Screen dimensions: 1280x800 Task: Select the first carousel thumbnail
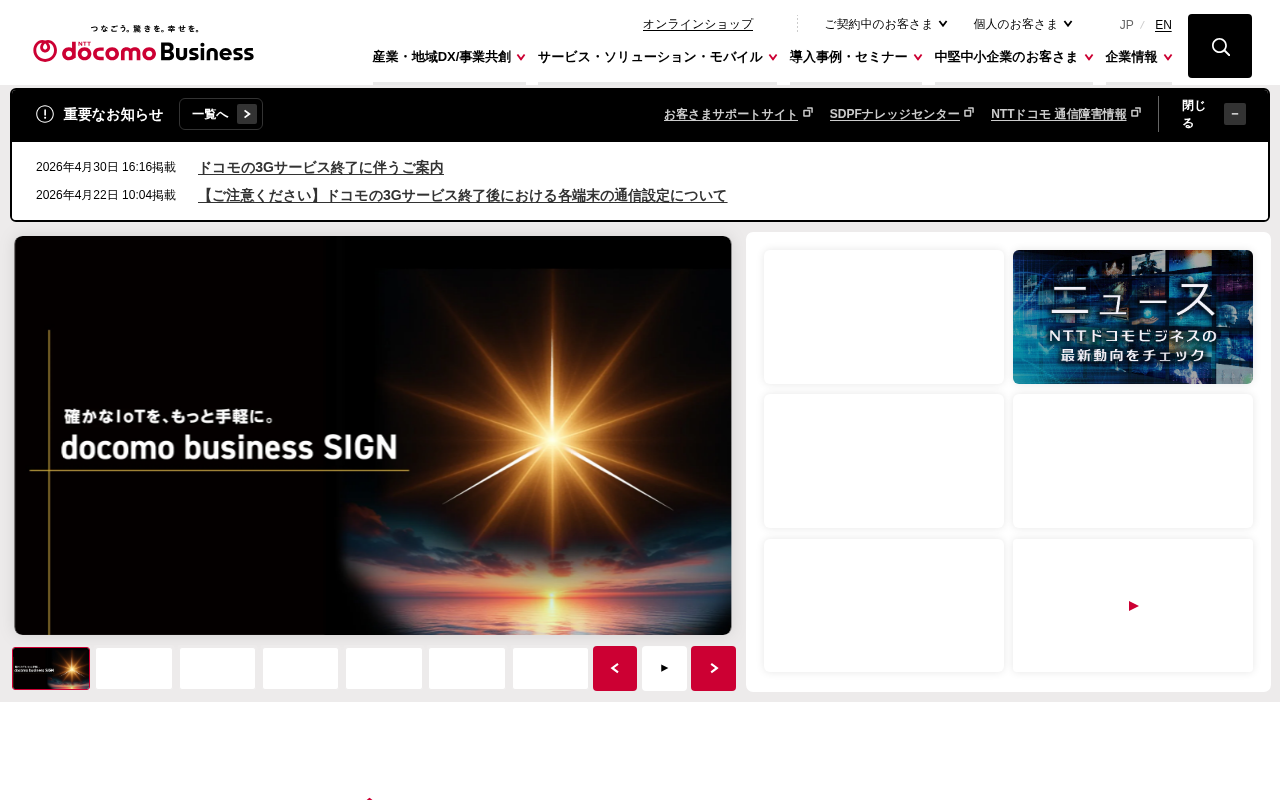point(51,668)
